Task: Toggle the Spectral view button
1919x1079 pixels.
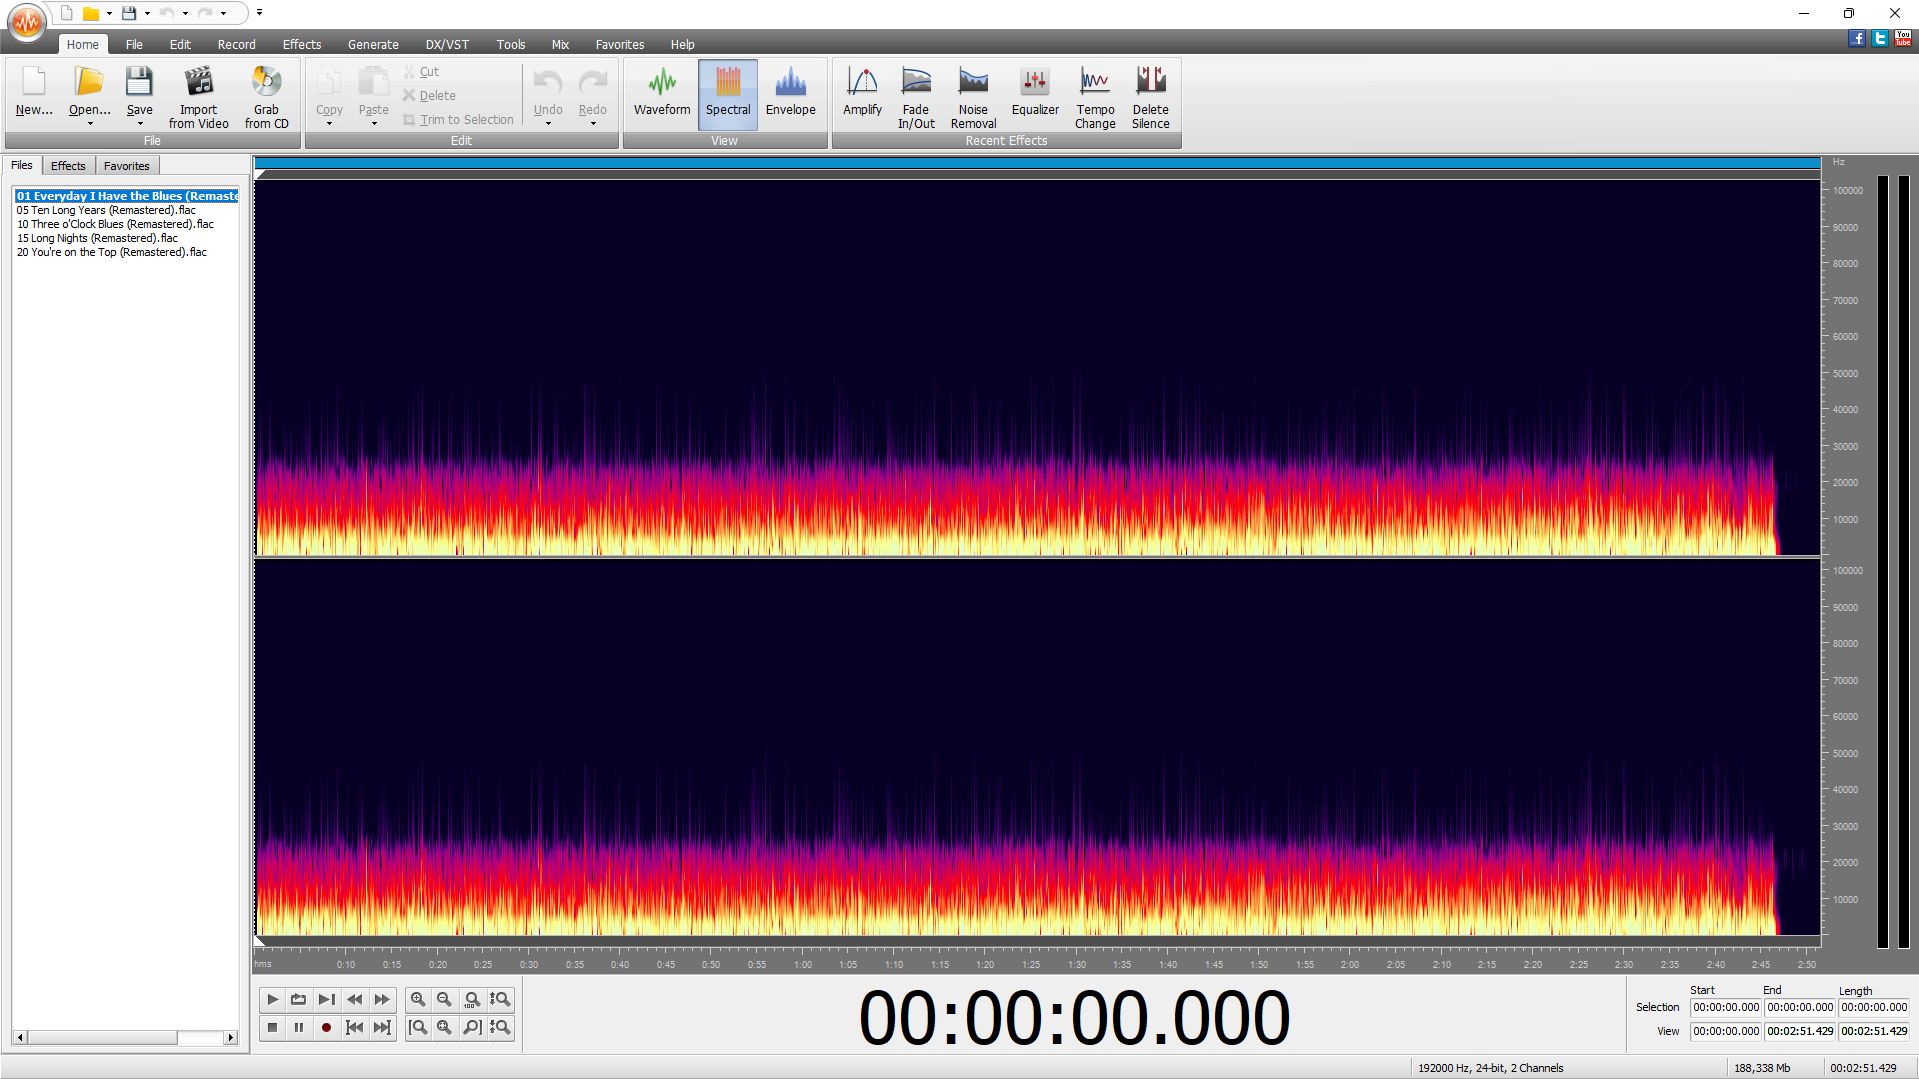Action: click(727, 93)
